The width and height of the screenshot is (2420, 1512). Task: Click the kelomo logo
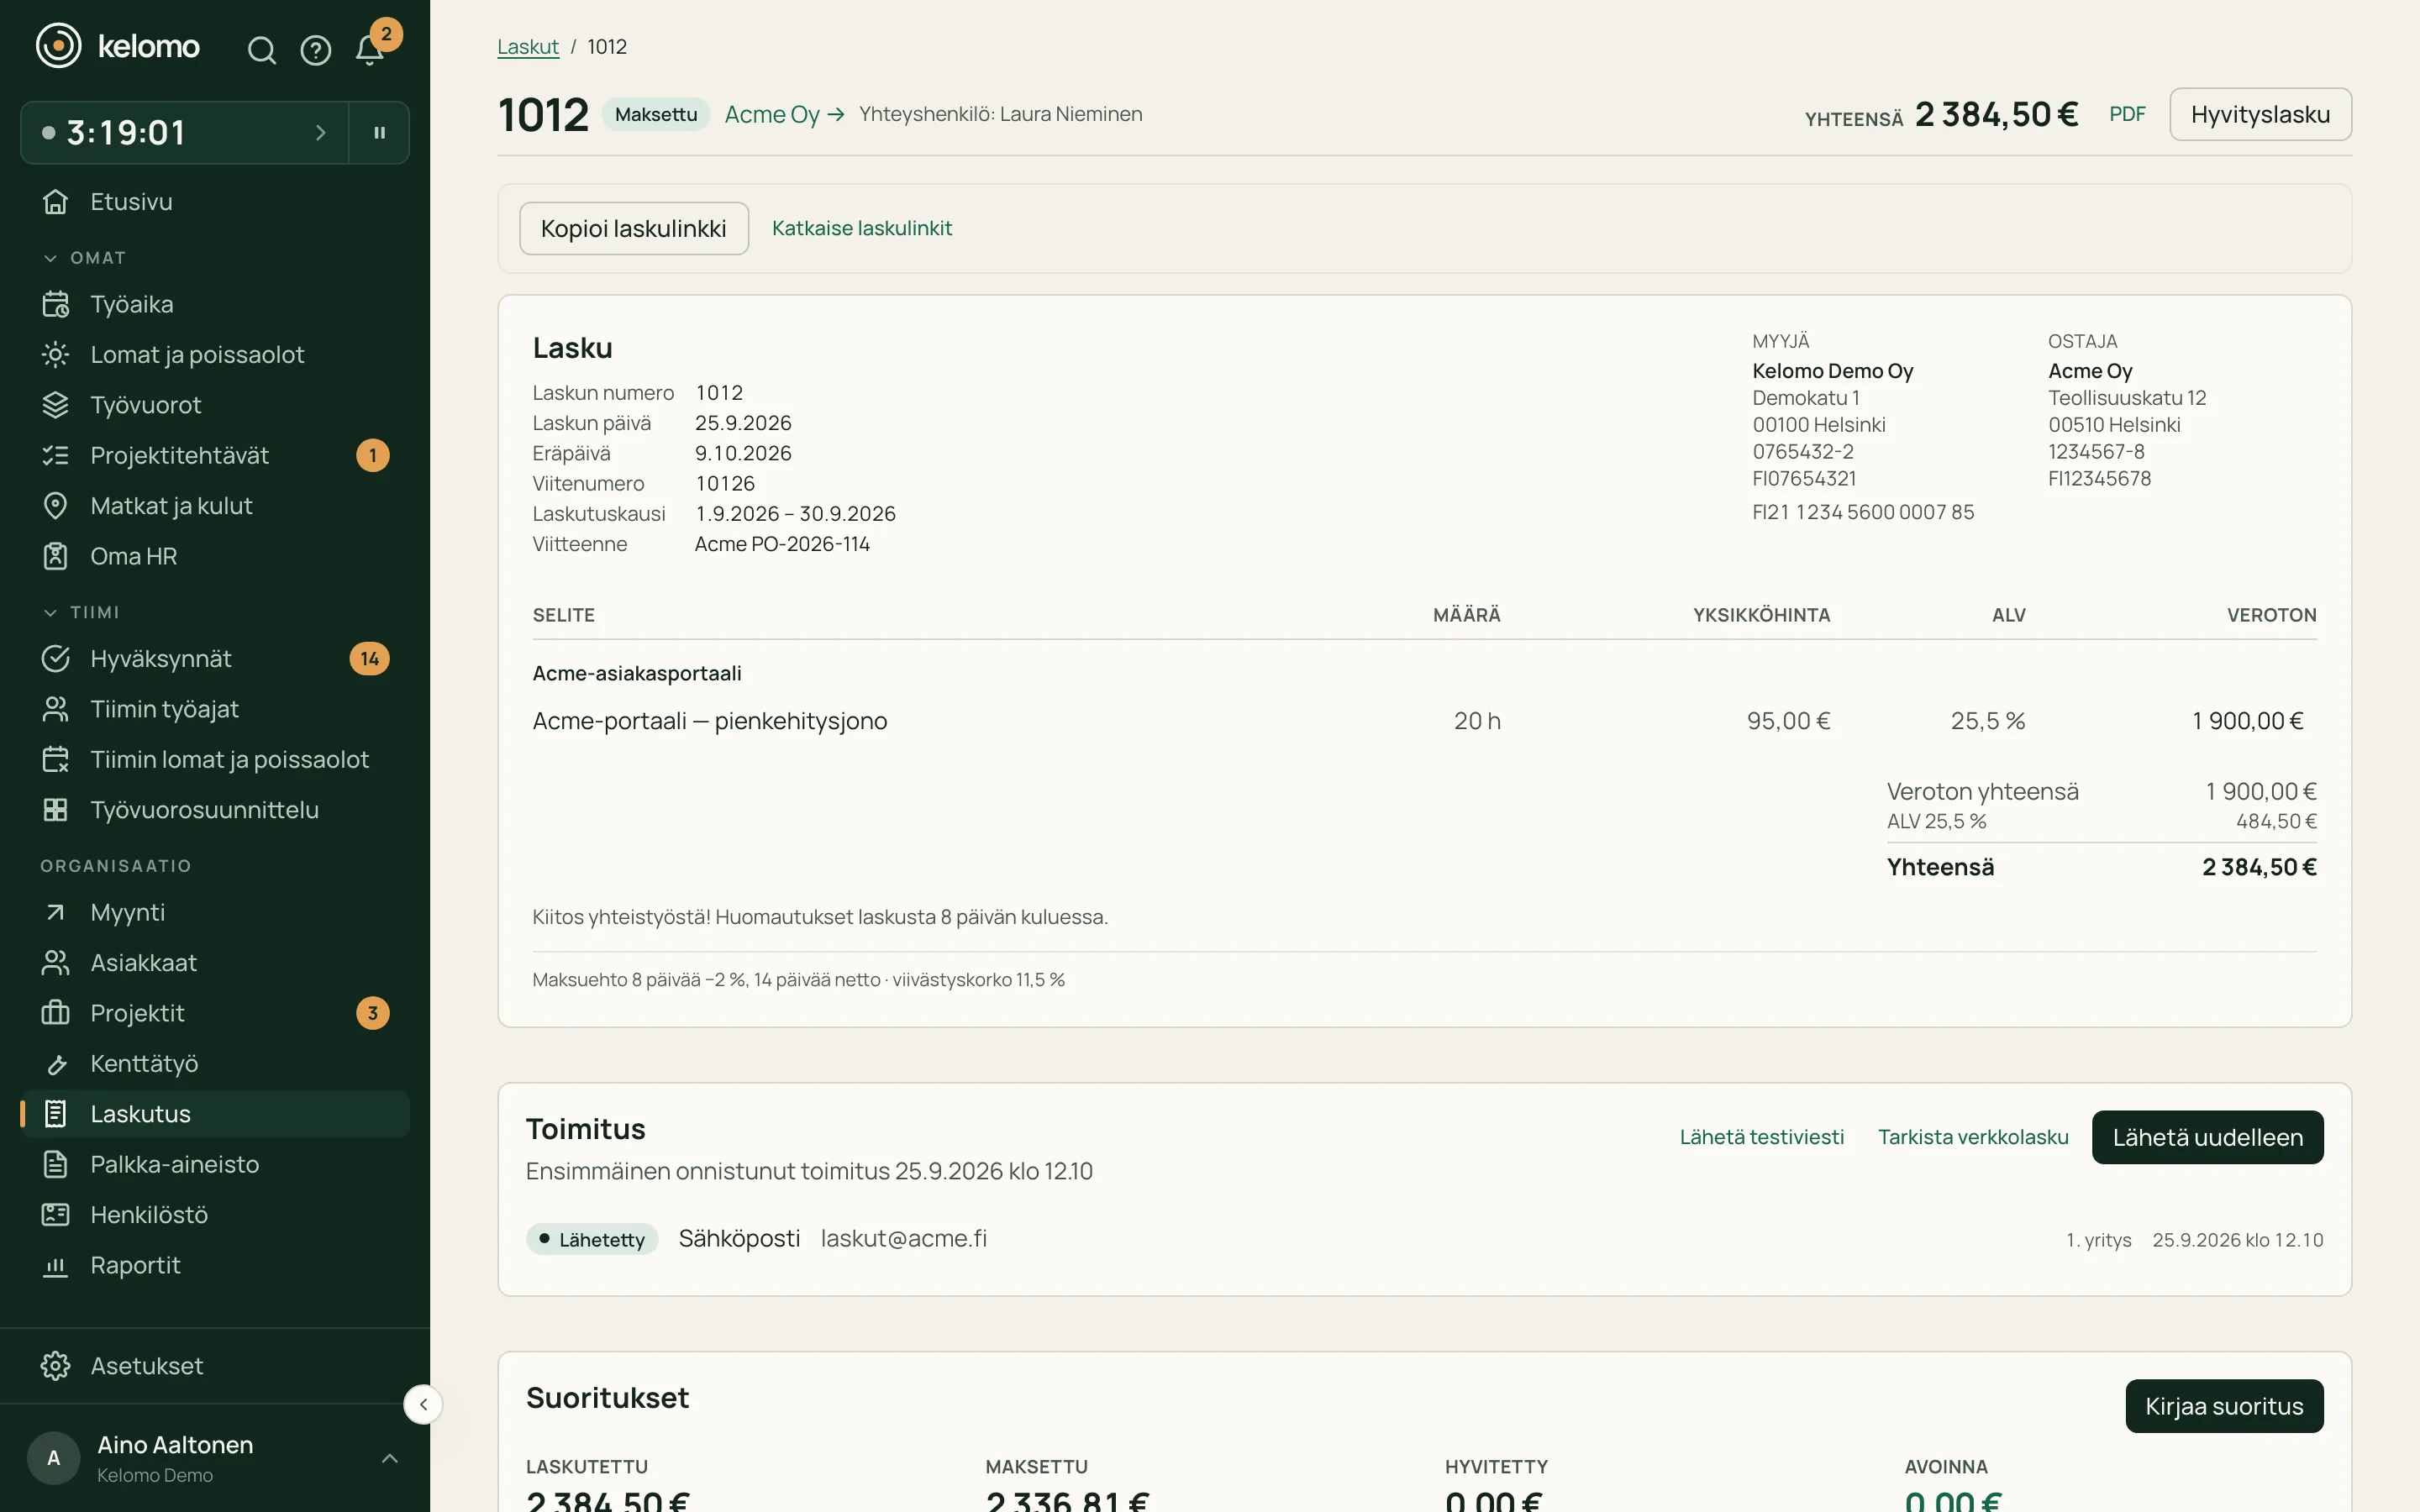[x=118, y=46]
